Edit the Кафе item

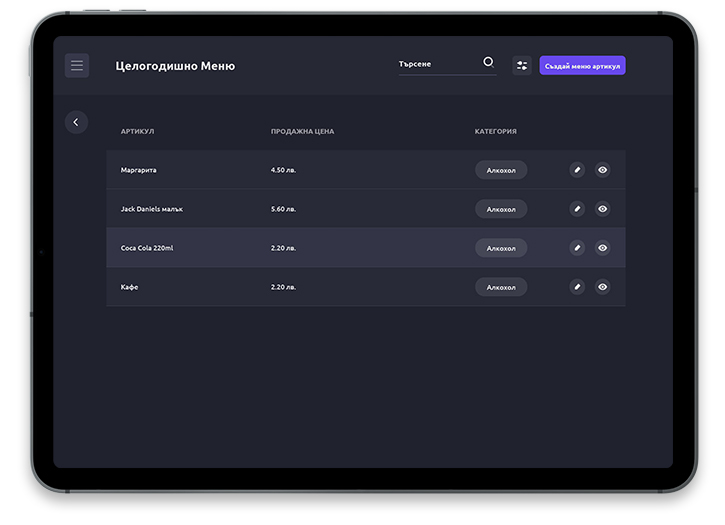click(577, 287)
